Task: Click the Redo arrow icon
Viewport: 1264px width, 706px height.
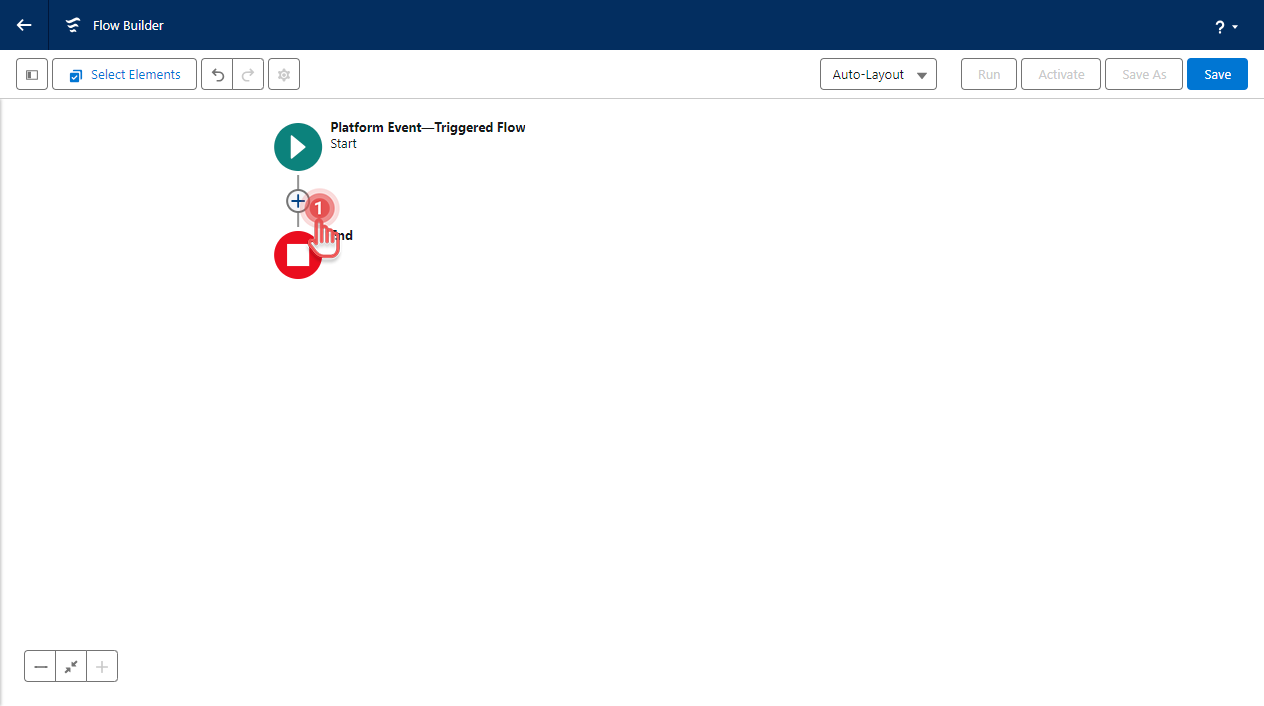Action: [x=247, y=74]
